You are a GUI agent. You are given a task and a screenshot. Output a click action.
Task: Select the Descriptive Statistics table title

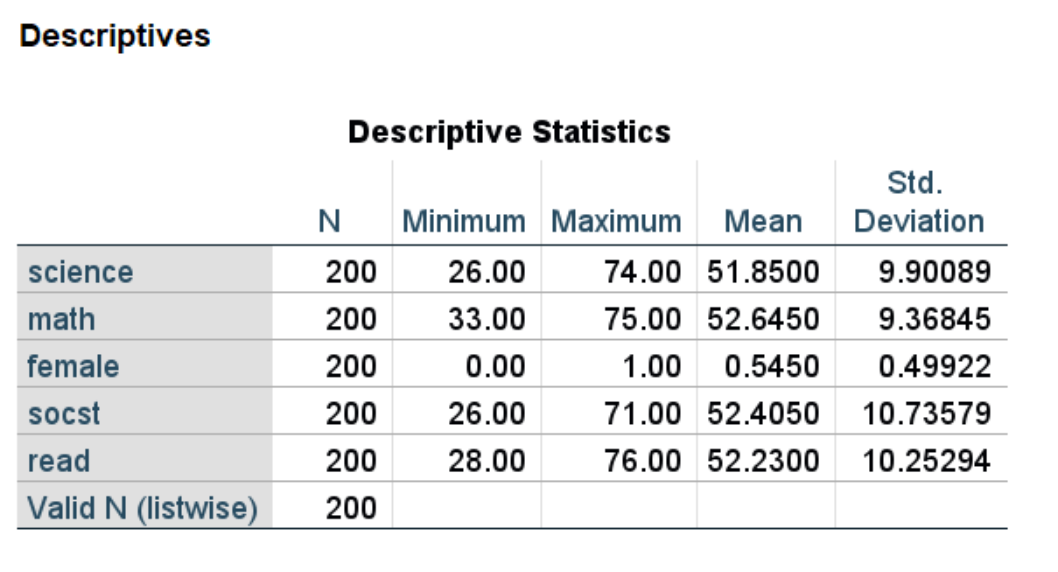[x=509, y=131]
